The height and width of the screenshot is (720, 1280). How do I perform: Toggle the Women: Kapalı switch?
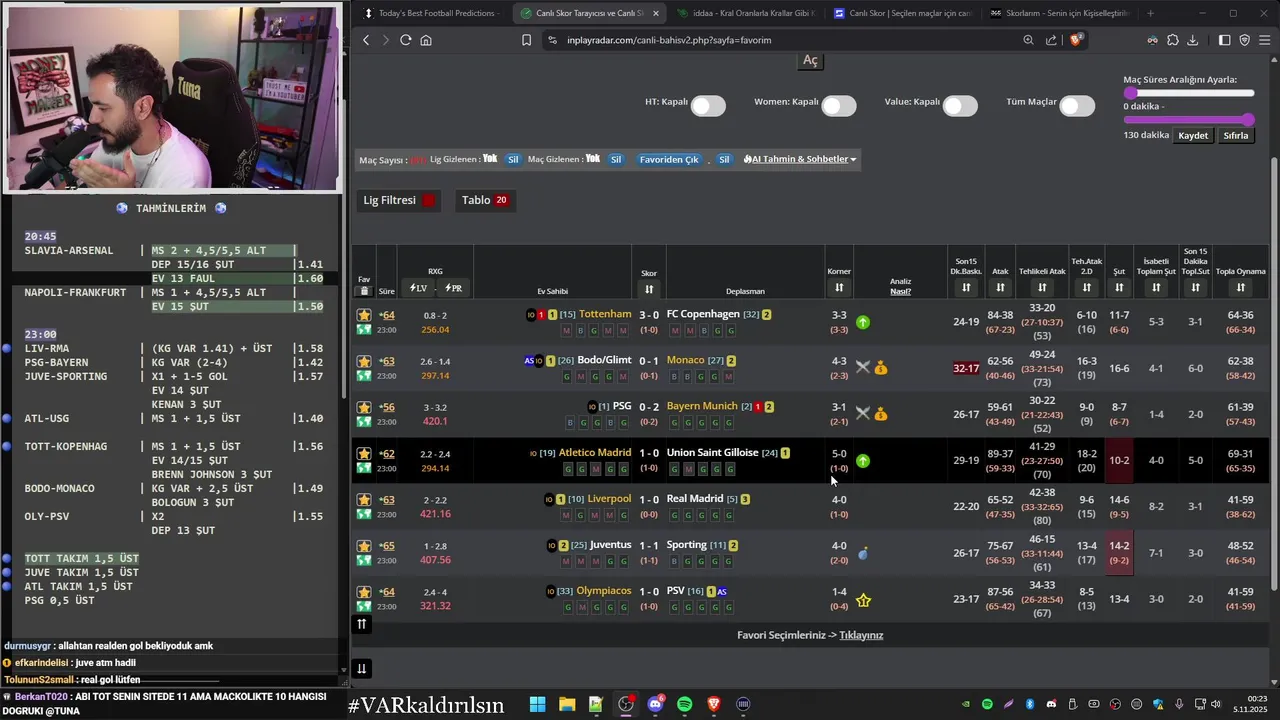click(839, 106)
